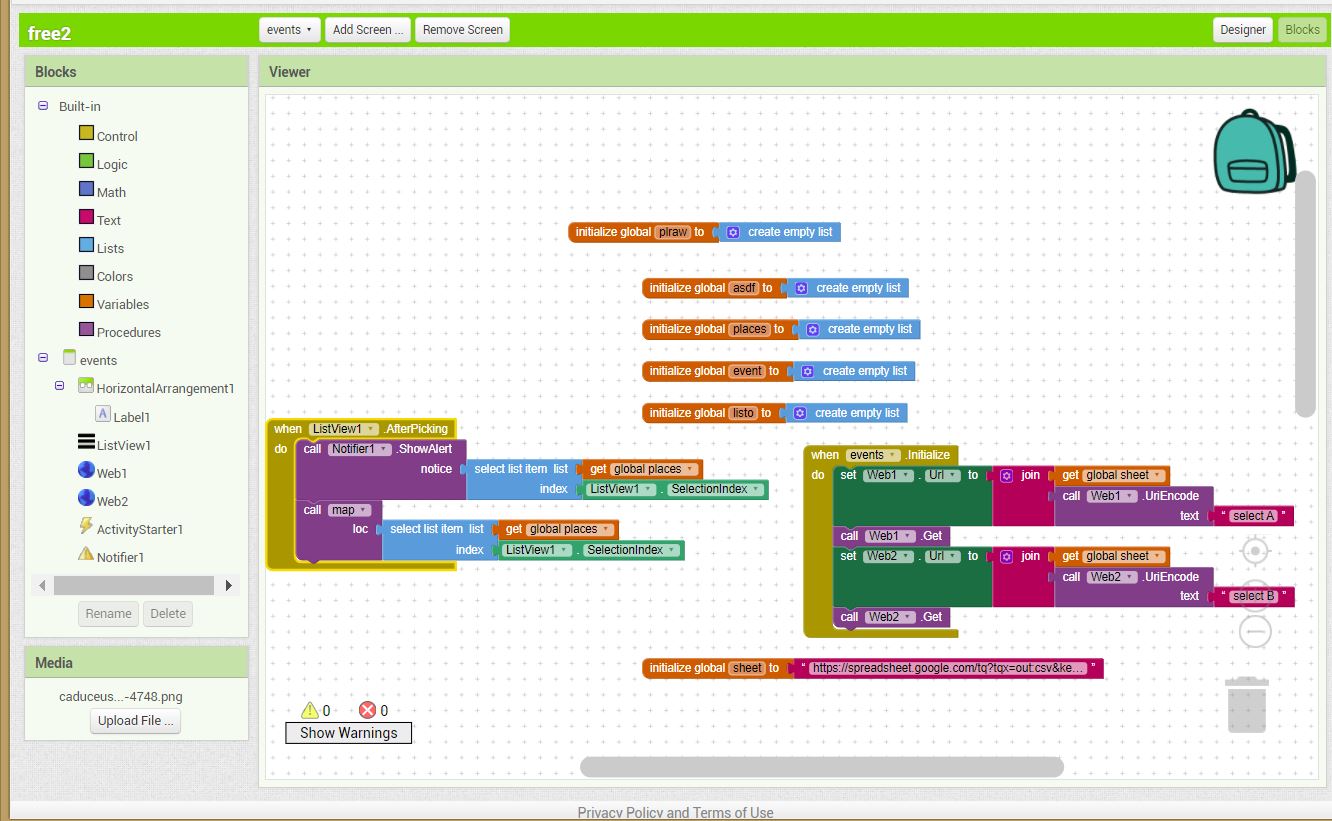Screen dimensions: 1332x821
Task: Select the ListView1 component
Action: pyautogui.click(x=124, y=445)
